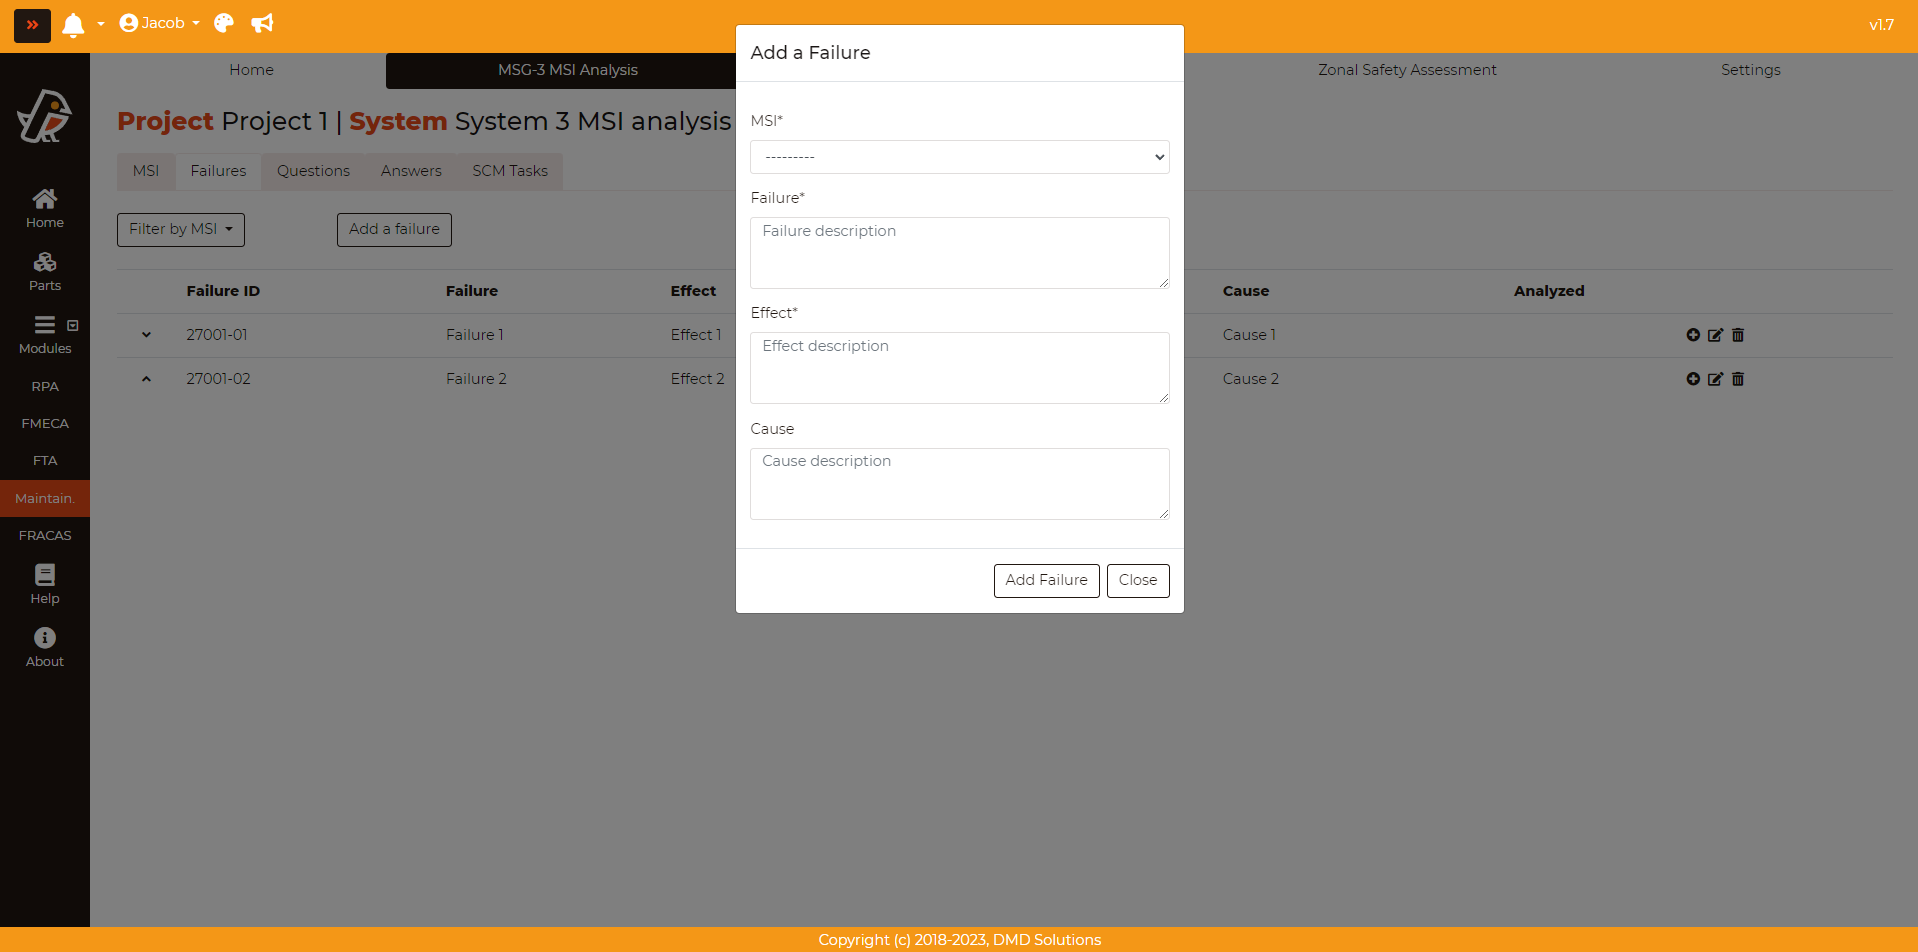Delete failure 27001-02 with trash icon
The image size is (1918, 952).
(x=1738, y=379)
